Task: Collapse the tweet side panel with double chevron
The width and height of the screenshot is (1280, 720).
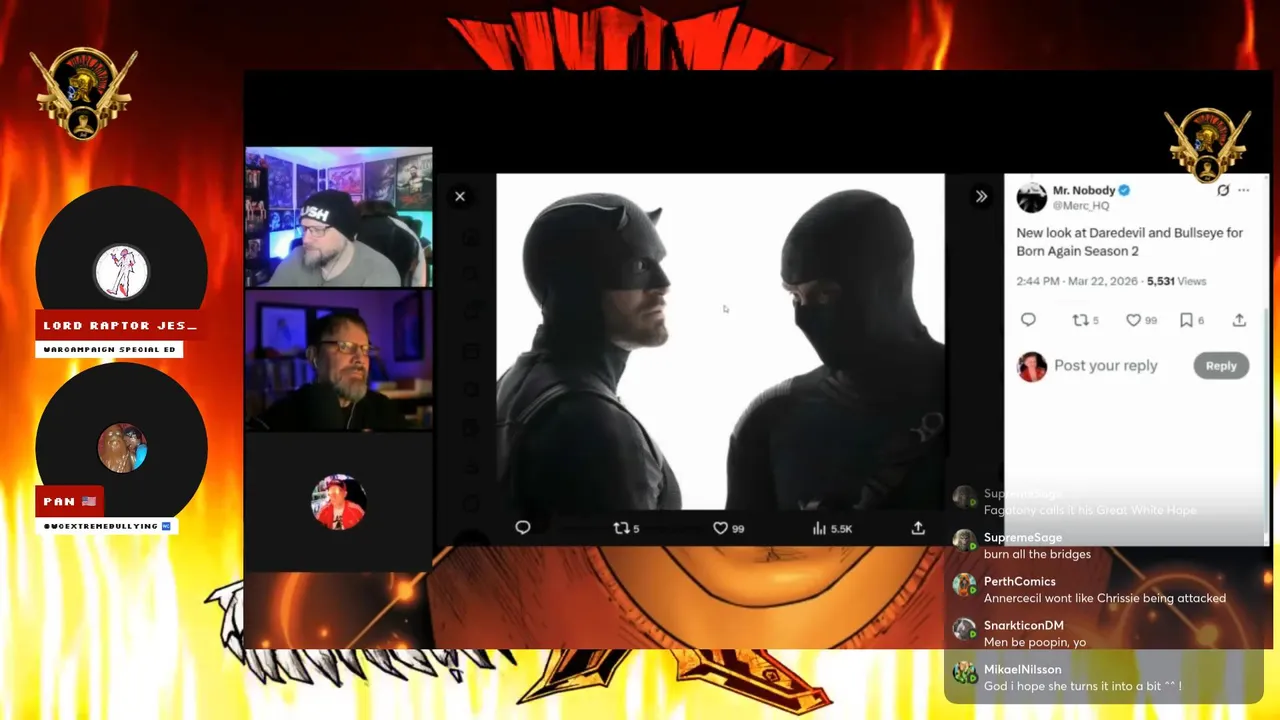Action: click(981, 196)
